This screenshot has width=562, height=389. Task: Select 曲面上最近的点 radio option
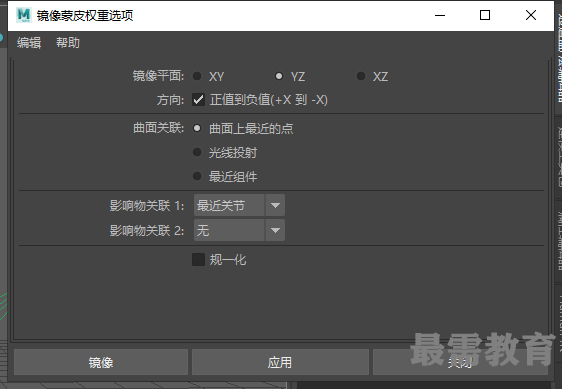click(x=197, y=128)
